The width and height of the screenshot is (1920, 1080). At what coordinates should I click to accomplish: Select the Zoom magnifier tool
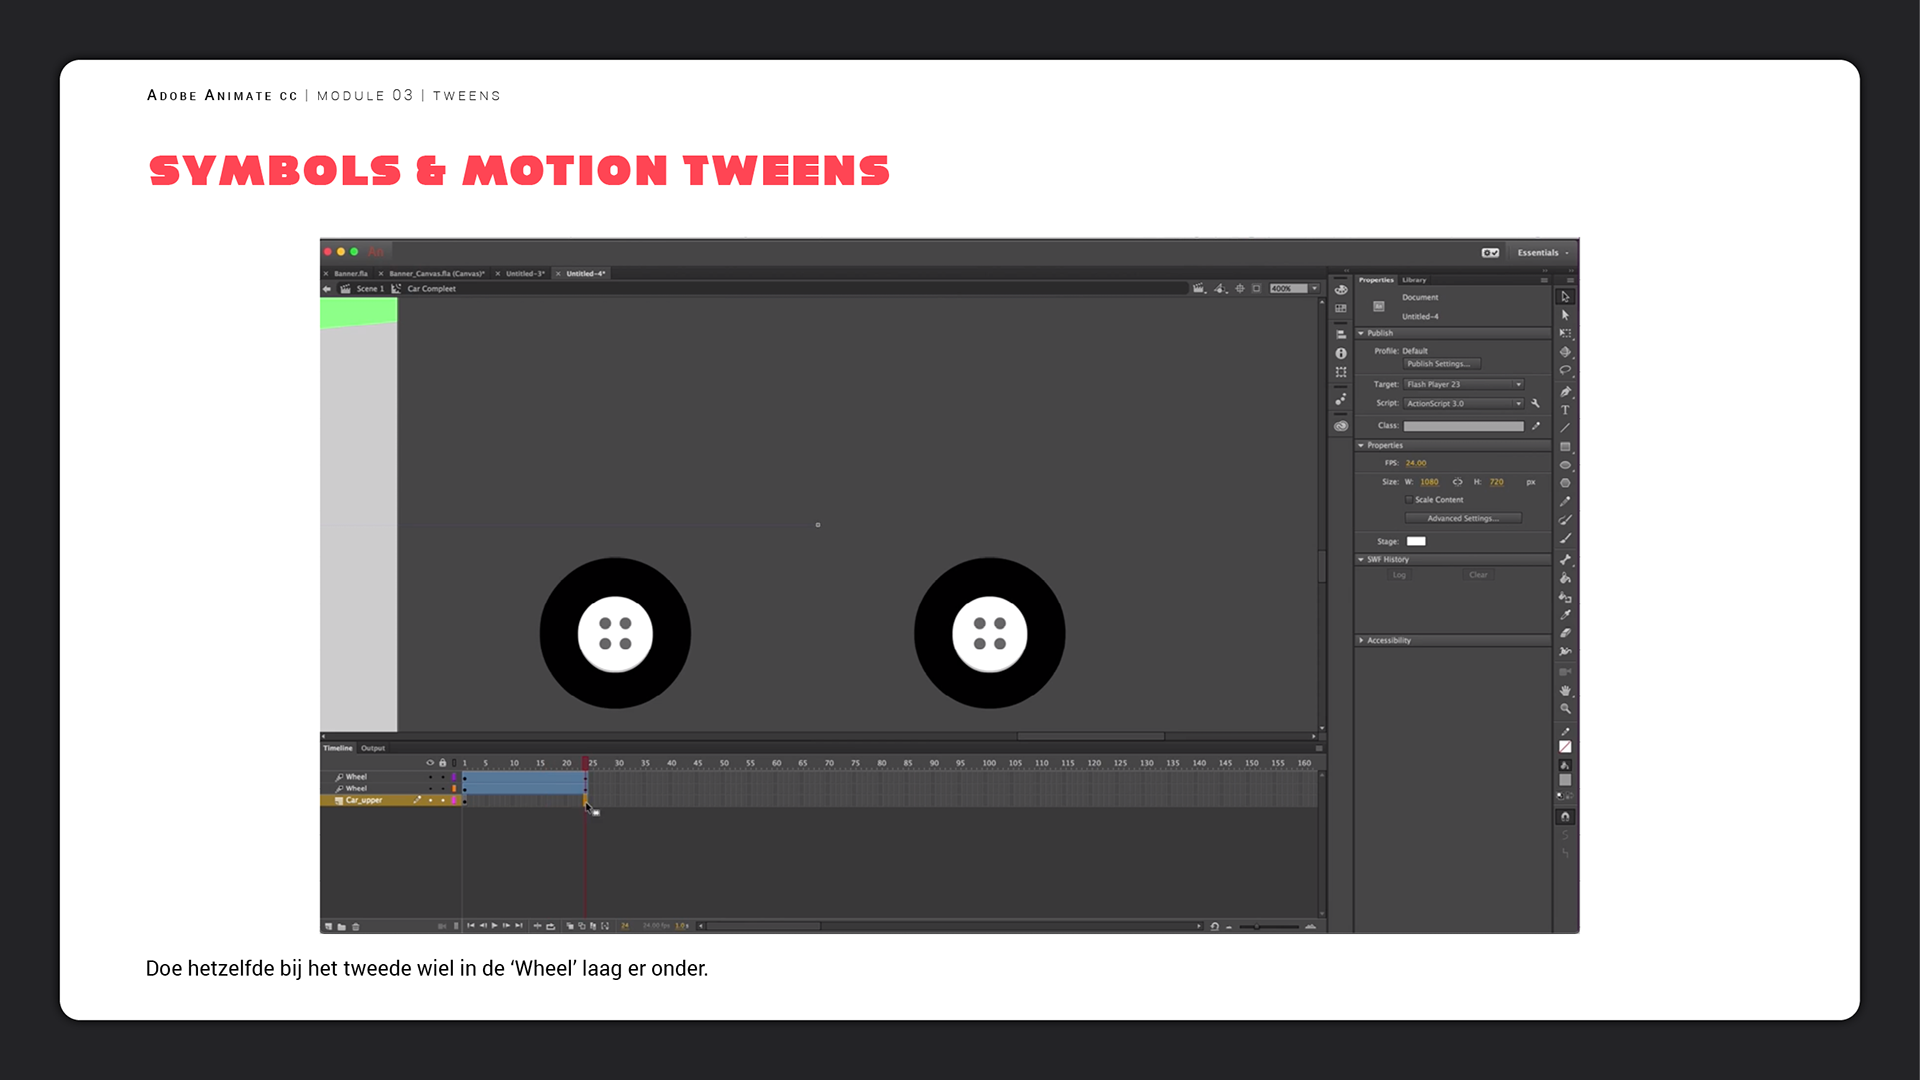pyautogui.click(x=1565, y=709)
